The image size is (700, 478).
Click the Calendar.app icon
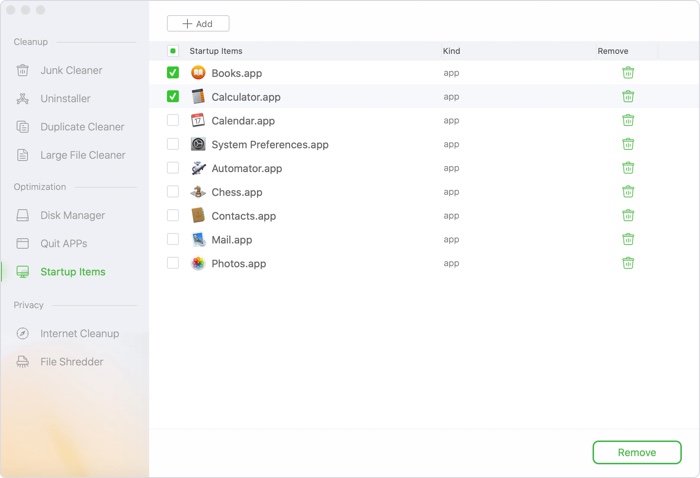pos(198,120)
